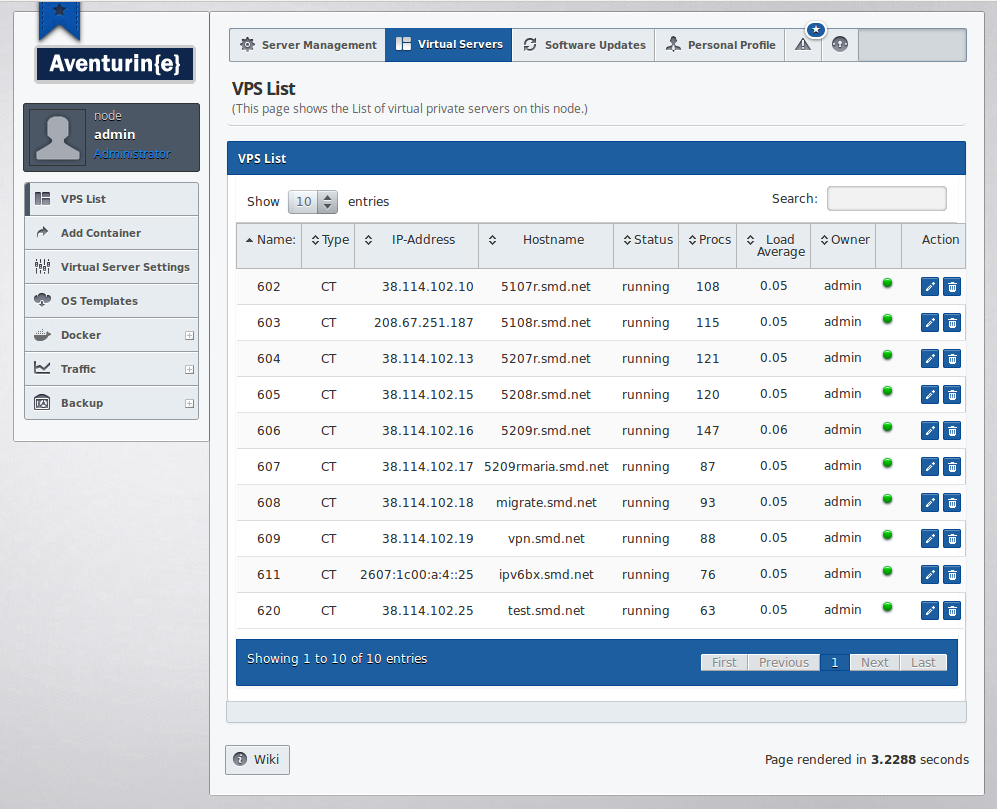Delete VPS 606 using the trash icon
997x809 pixels.
coord(952,431)
